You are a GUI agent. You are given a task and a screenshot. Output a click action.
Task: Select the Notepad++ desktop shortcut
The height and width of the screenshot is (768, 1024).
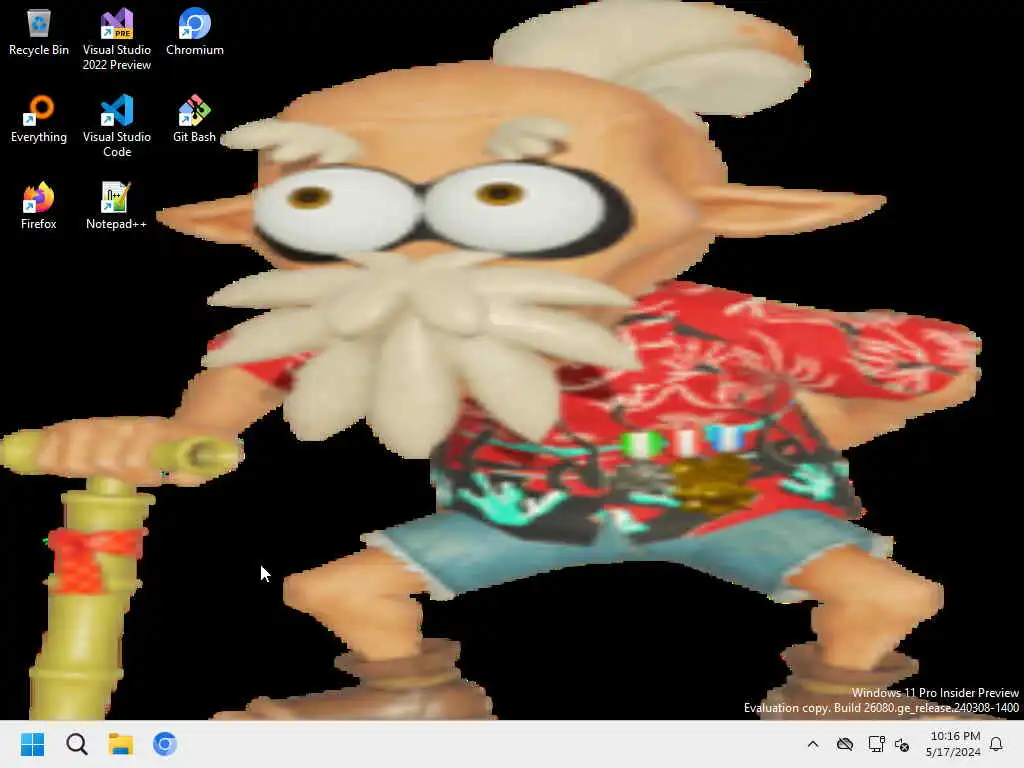(x=116, y=206)
